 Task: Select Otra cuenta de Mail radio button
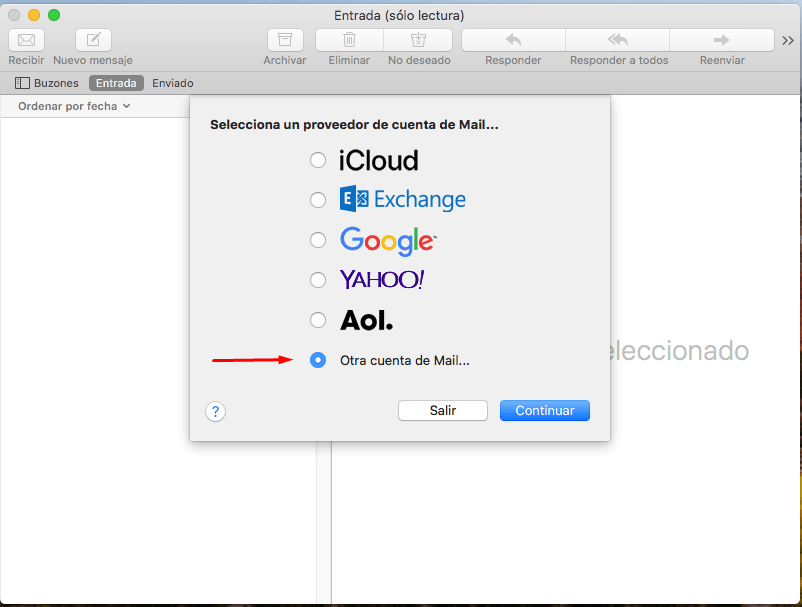tap(318, 360)
